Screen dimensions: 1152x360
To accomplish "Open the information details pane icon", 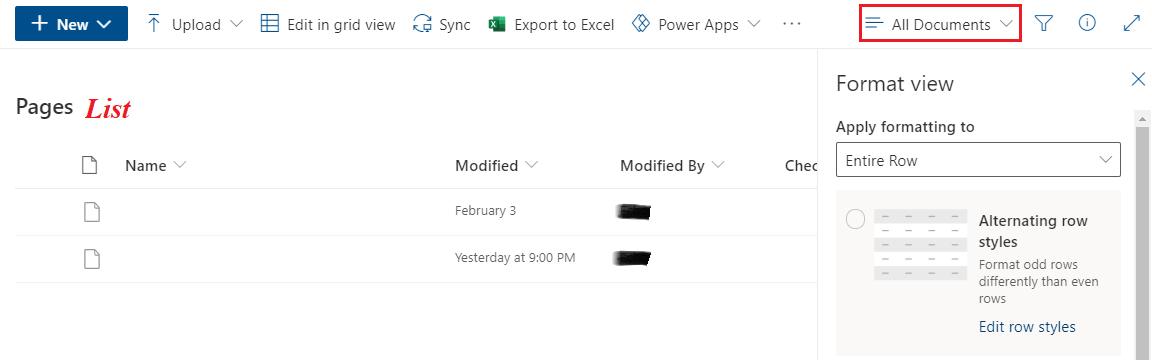I will (1087, 24).
